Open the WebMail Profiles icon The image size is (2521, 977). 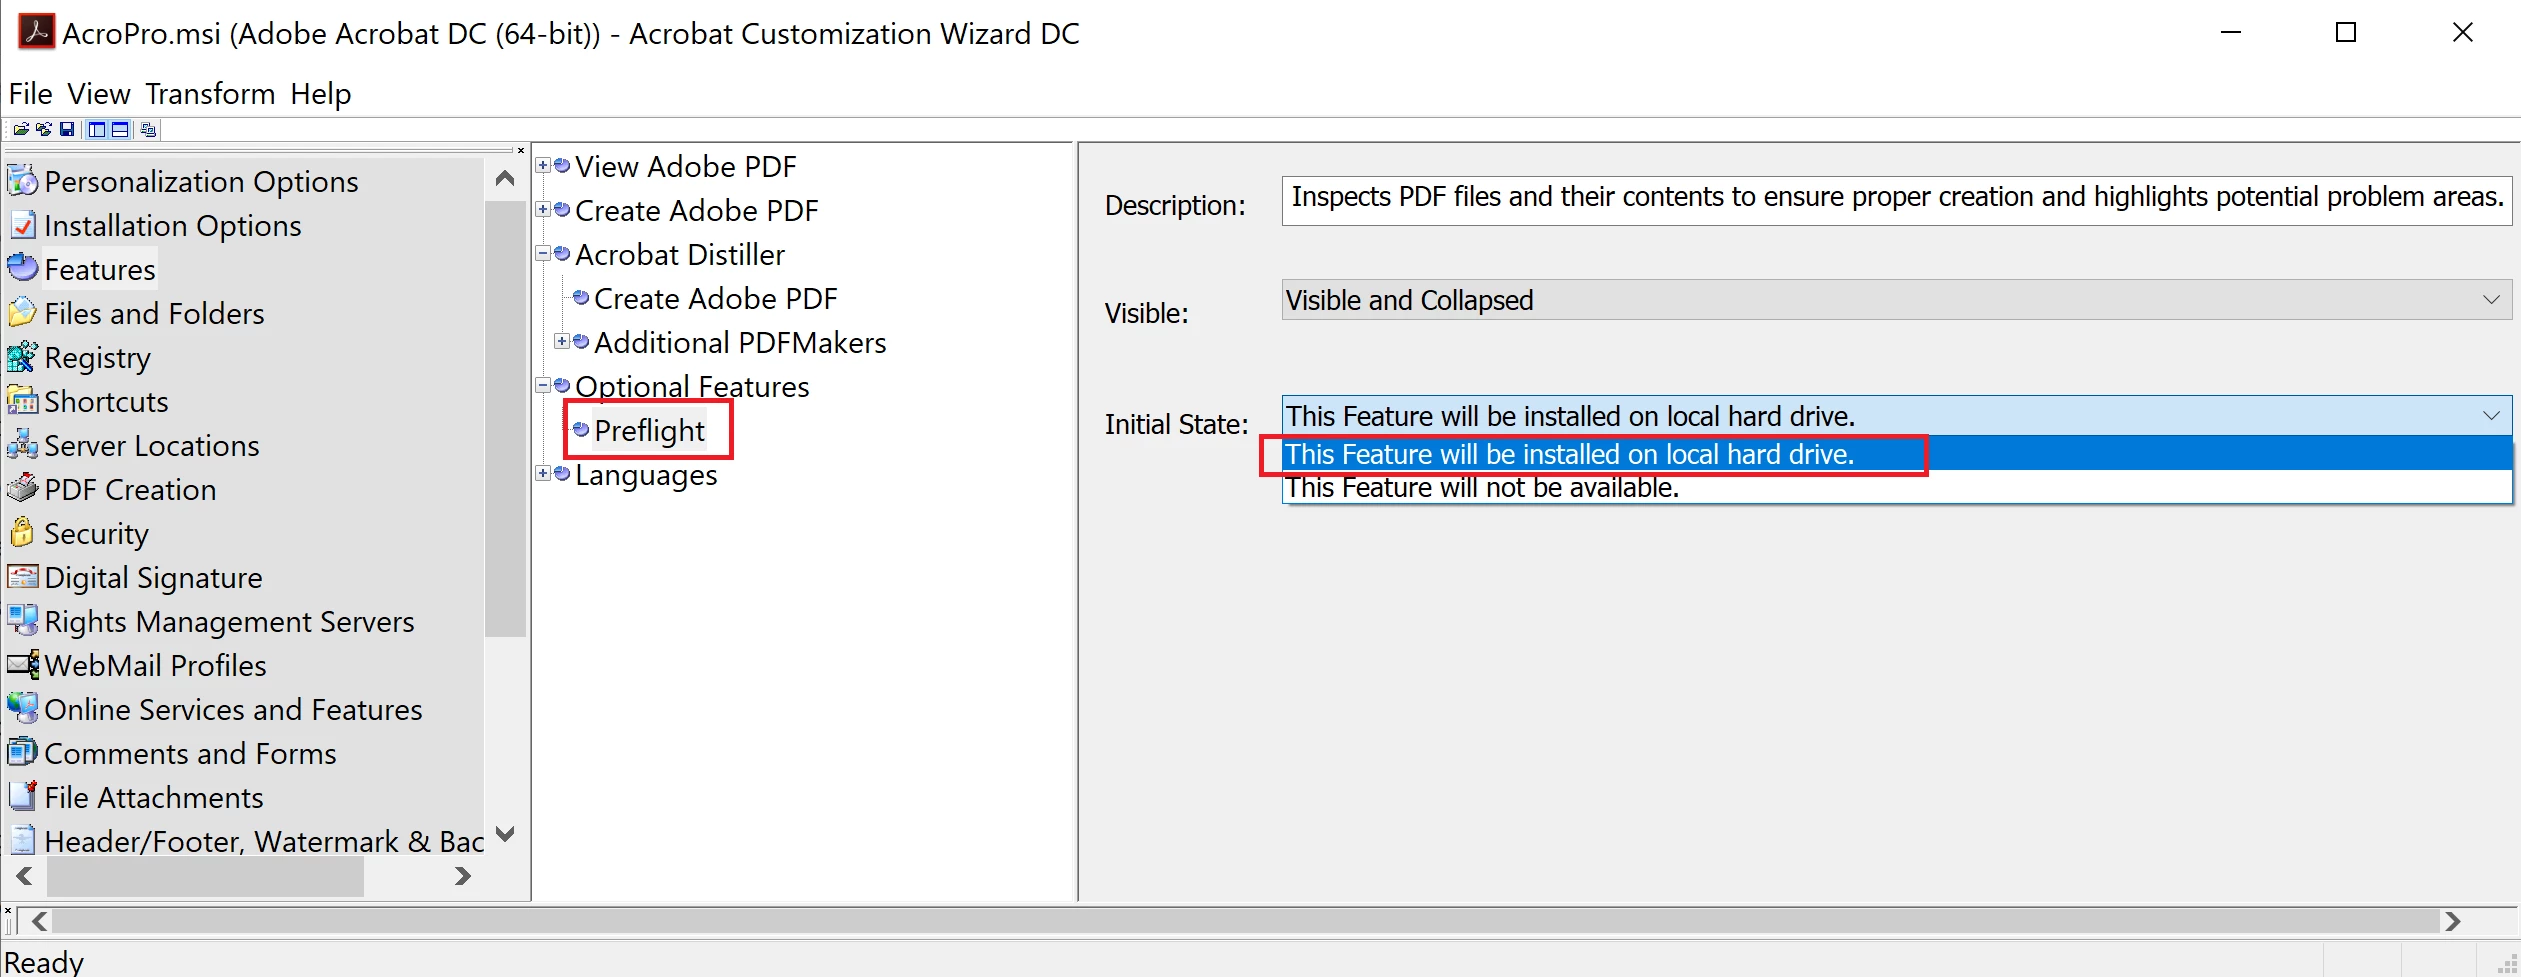tap(22, 665)
